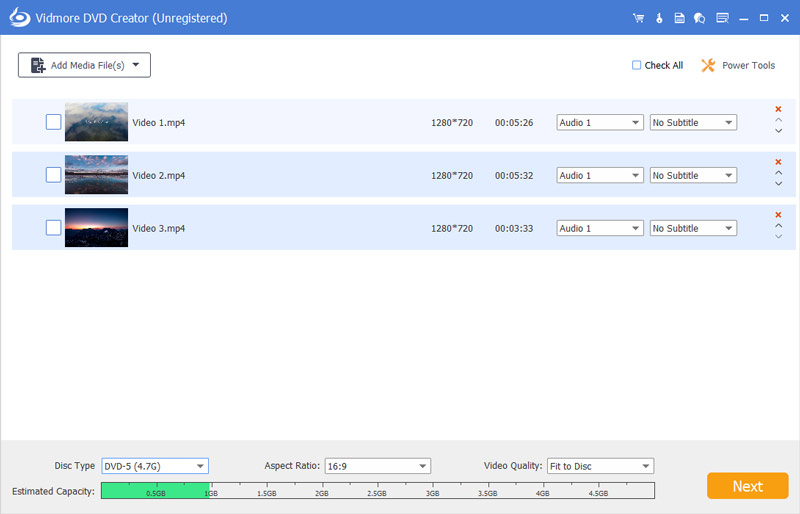Viewport: 800px width, 514px height.
Task: Open the Audio 1 dropdown for Video 1.mp4
Action: pos(600,122)
